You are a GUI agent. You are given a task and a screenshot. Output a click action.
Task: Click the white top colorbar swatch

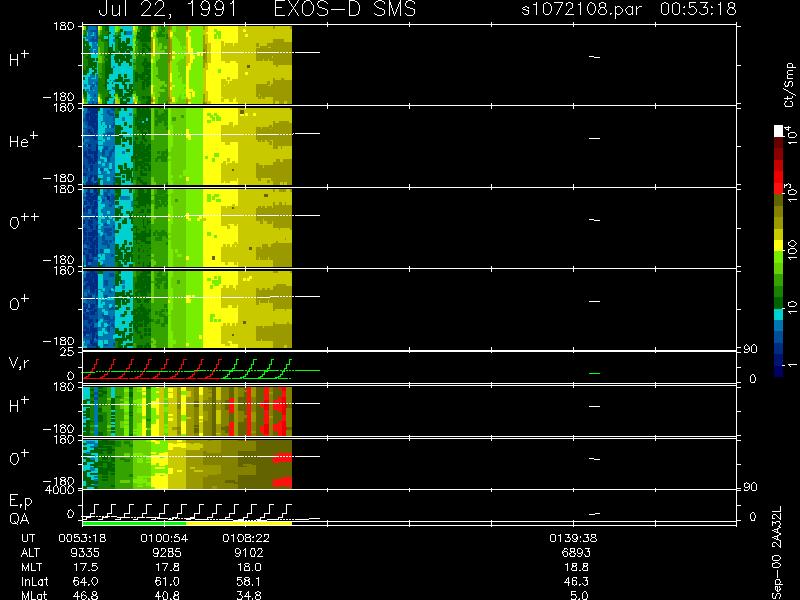pos(779,131)
